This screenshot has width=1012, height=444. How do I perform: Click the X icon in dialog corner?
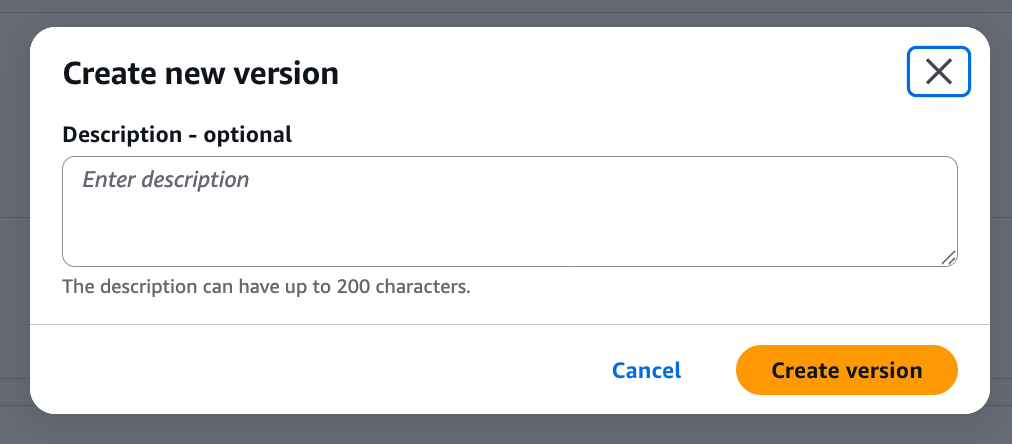[938, 72]
